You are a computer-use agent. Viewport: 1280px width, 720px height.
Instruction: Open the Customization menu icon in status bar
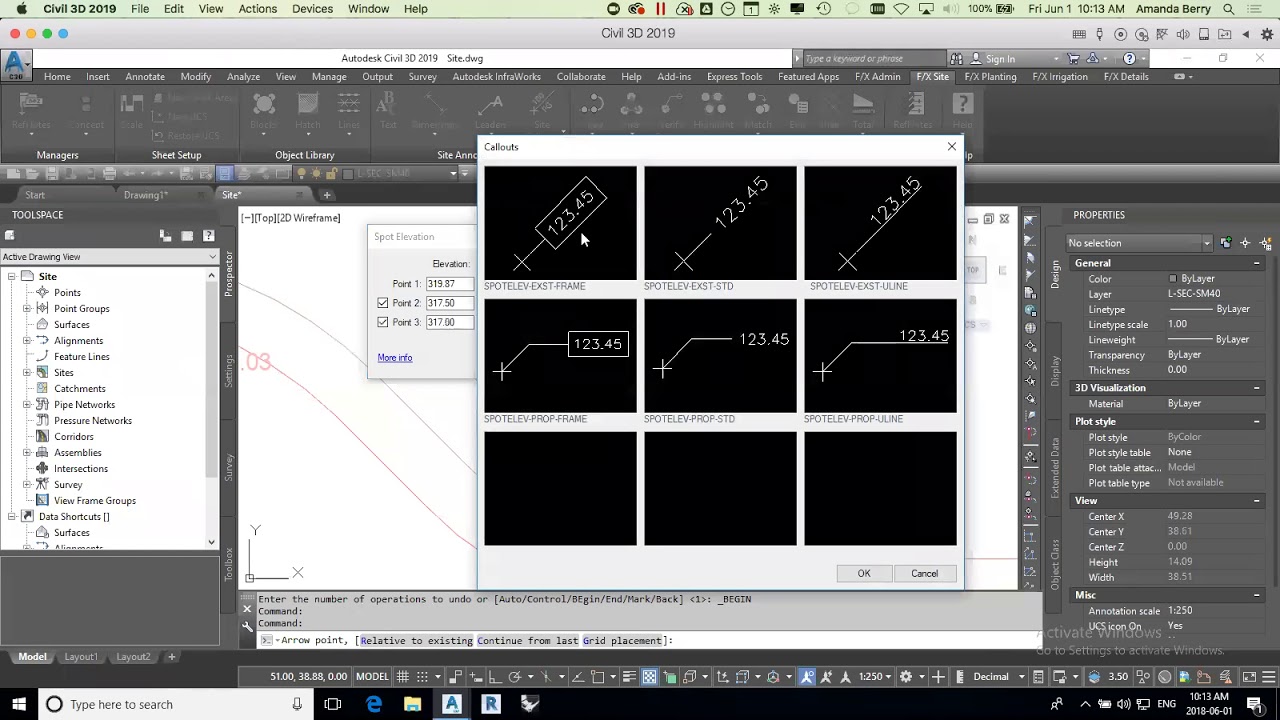coord(1268,677)
